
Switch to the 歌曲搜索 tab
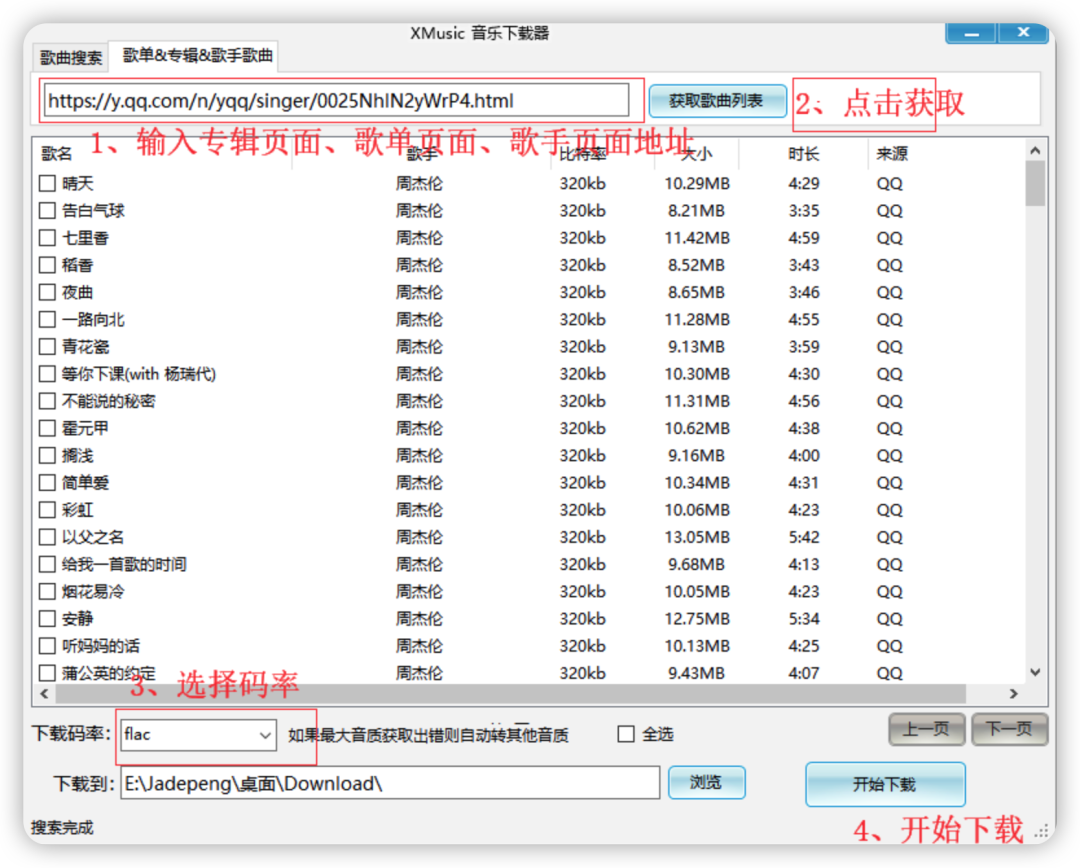(x=70, y=57)
